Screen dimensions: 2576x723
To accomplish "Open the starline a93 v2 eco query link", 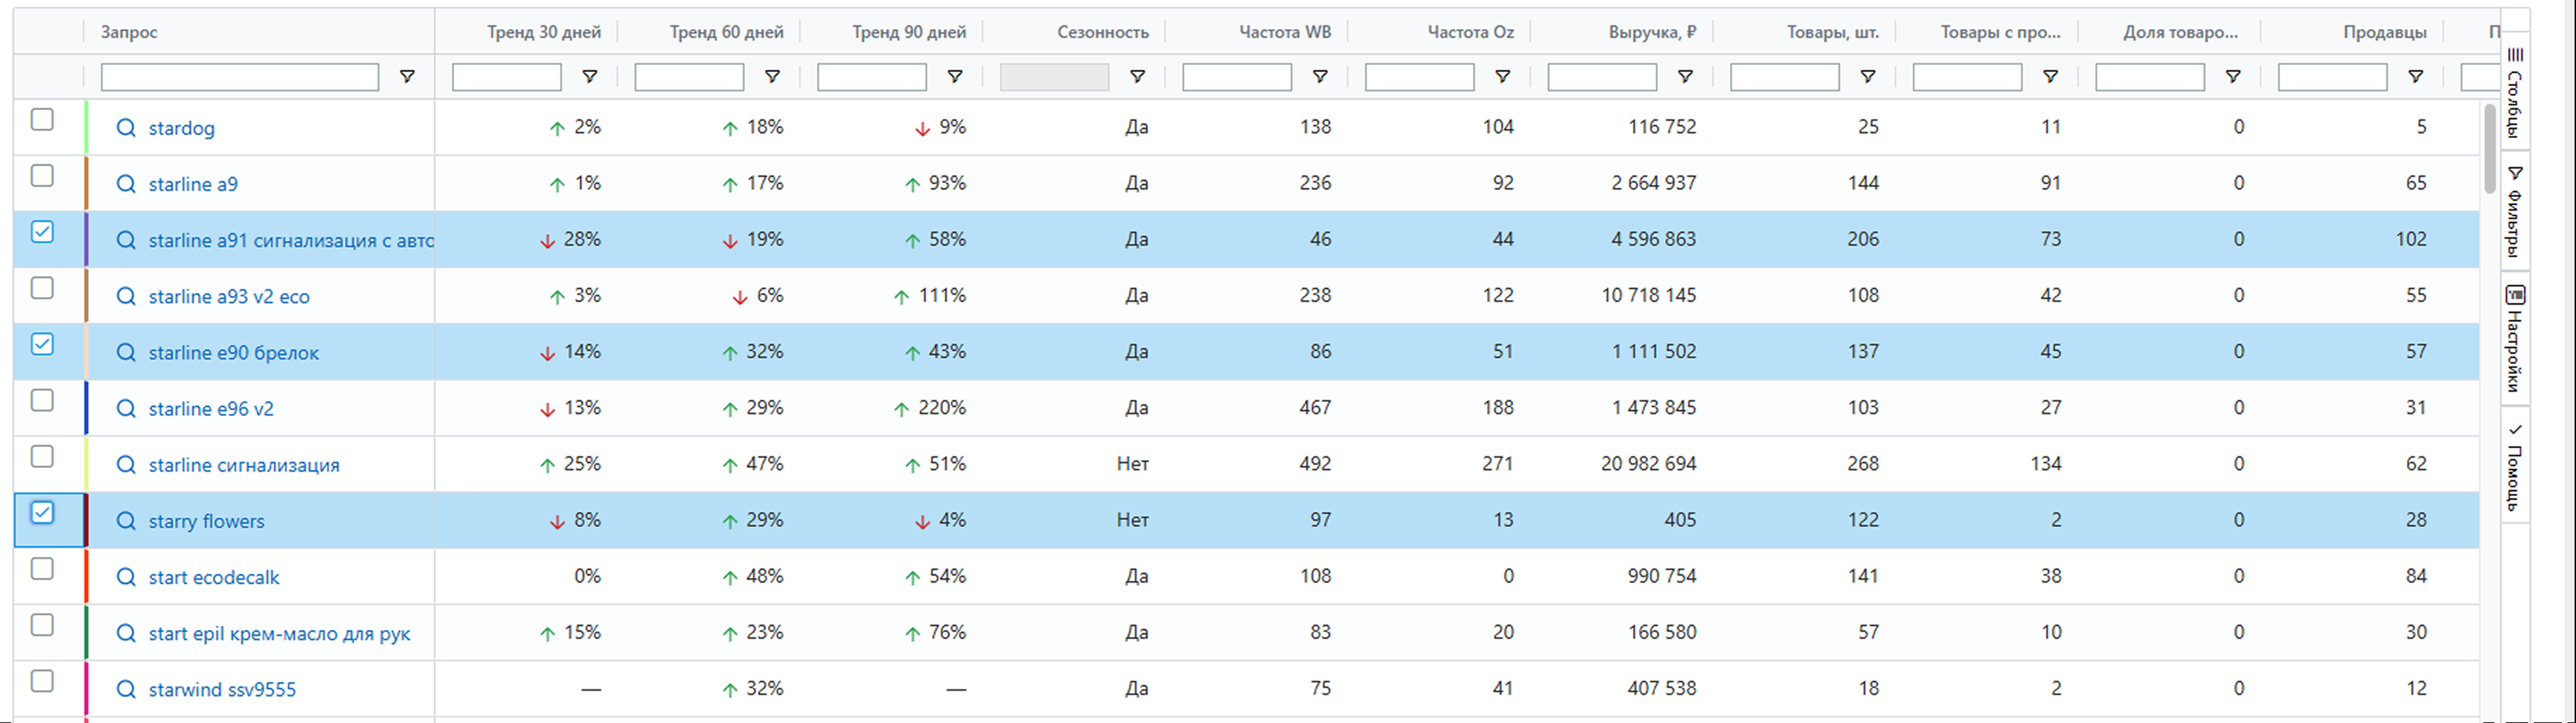I will (229, 297).
